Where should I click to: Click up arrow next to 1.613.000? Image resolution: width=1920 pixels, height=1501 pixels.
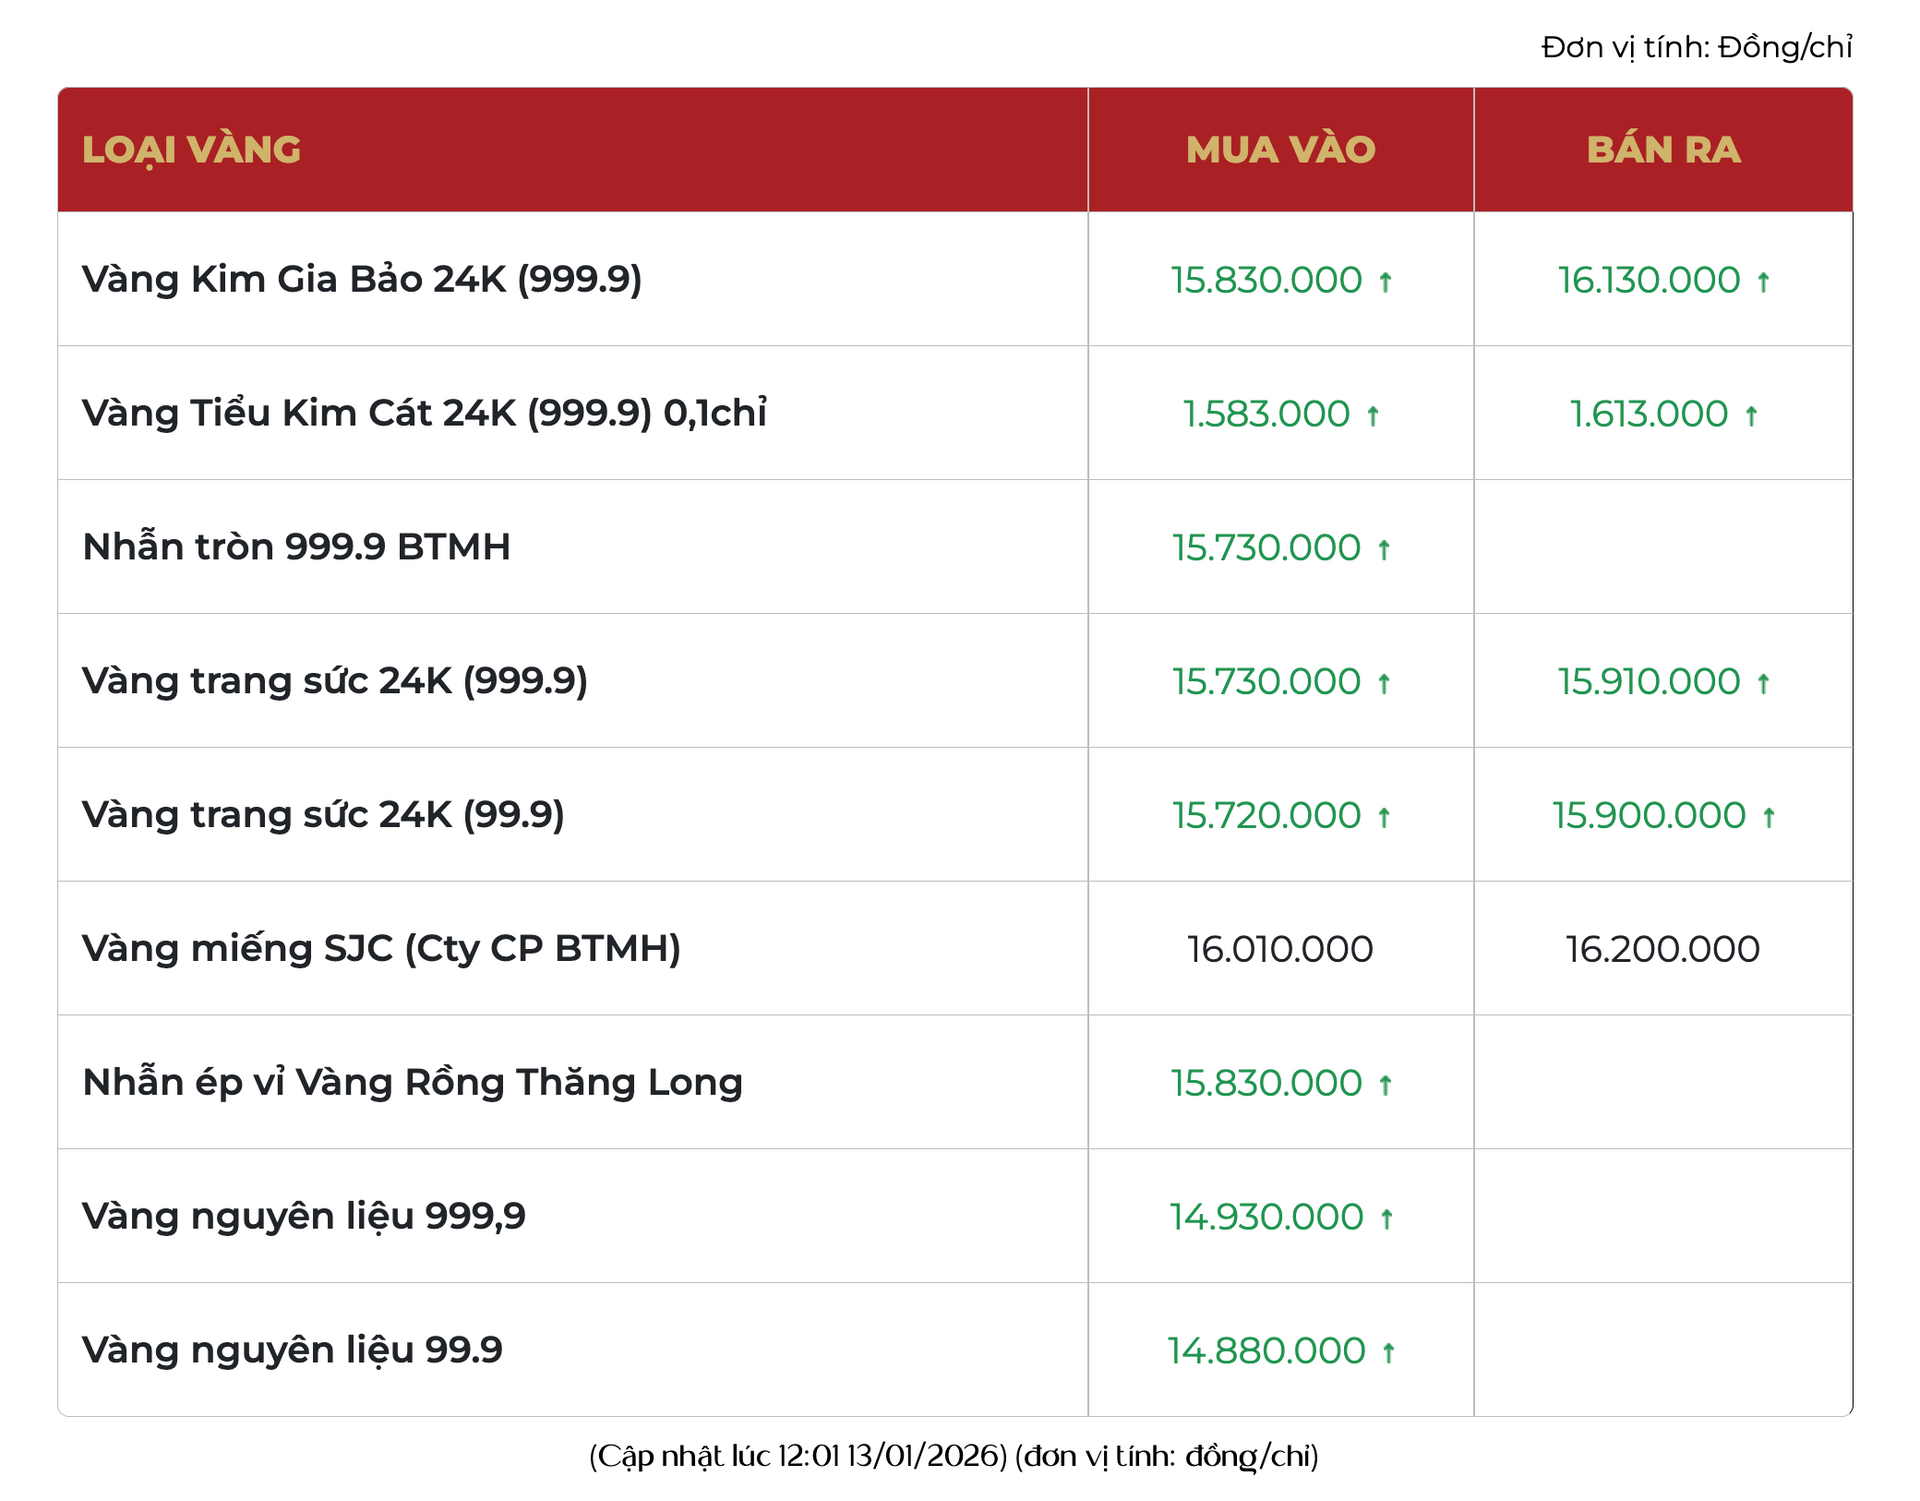pyautogui.click(x=1751, y=416)
